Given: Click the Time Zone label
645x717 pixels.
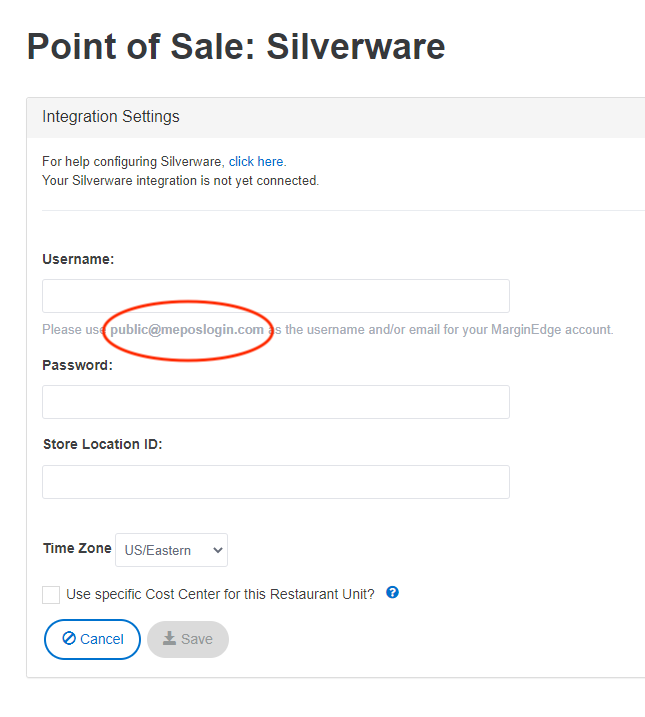Looking at the screenshot, I should tap(77, 548).
